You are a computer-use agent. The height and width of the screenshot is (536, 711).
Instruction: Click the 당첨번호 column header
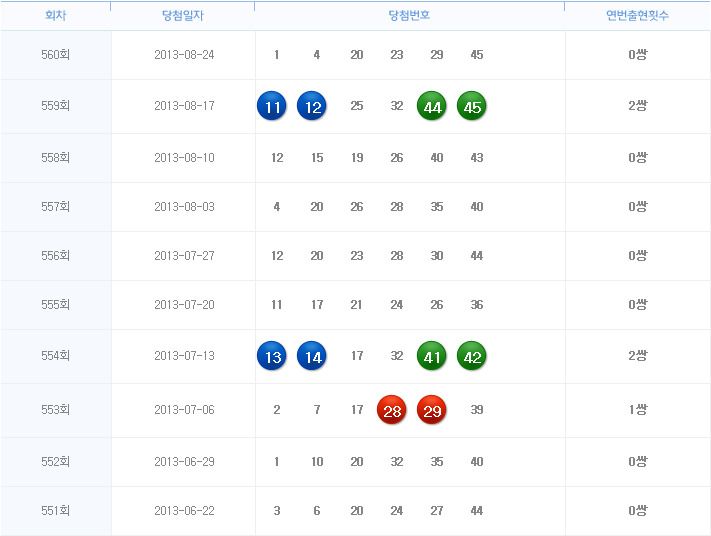point(409,16)
